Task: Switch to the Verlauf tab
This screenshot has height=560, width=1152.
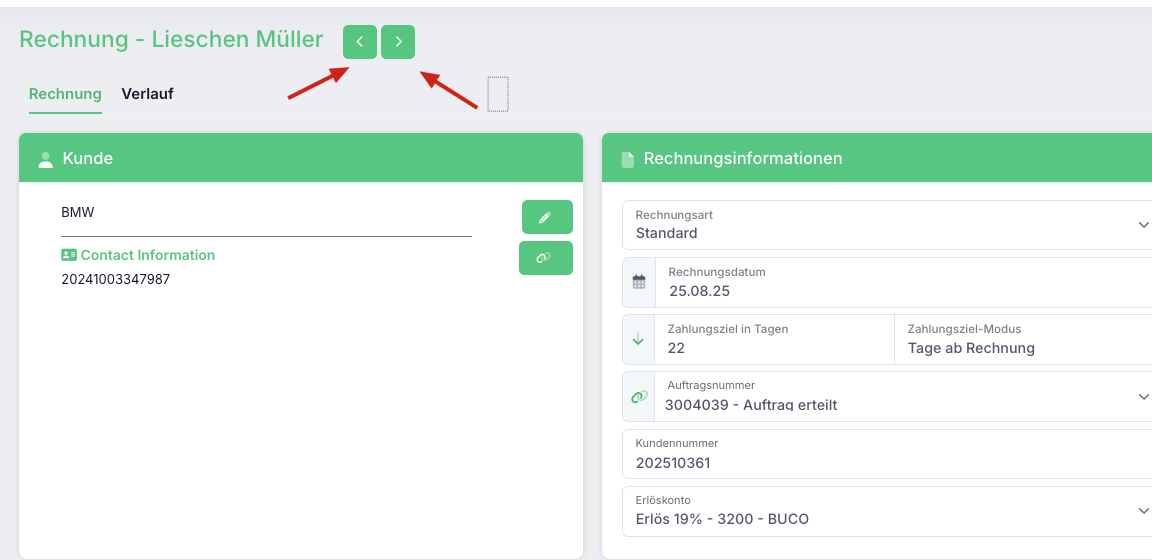Action: pos(148,94)
